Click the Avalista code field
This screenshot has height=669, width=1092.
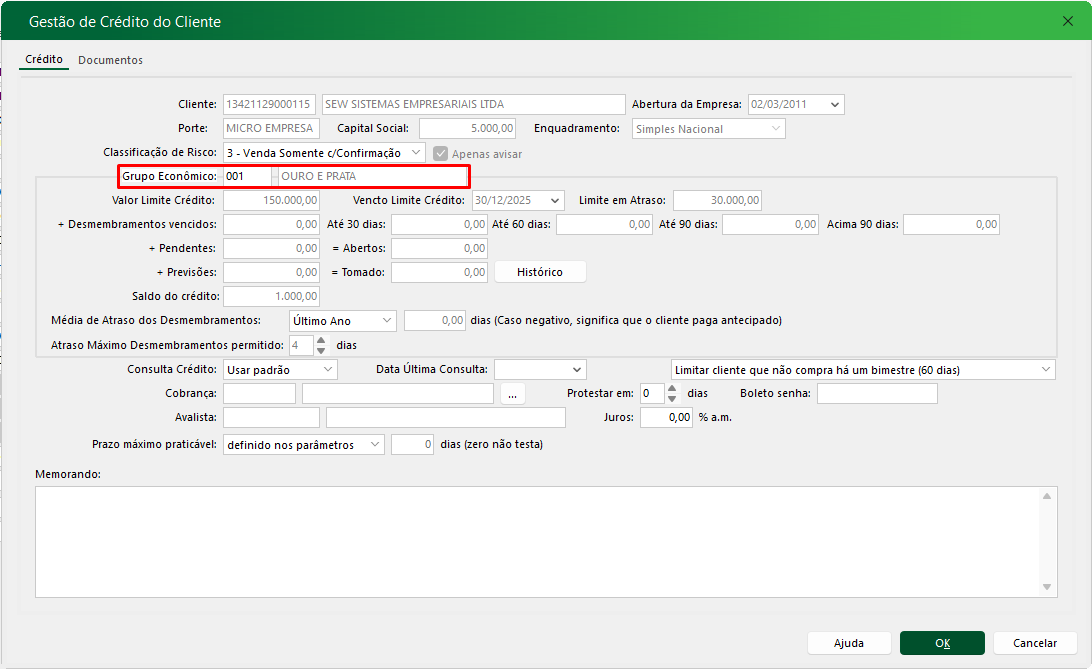(x=272, y=418)
